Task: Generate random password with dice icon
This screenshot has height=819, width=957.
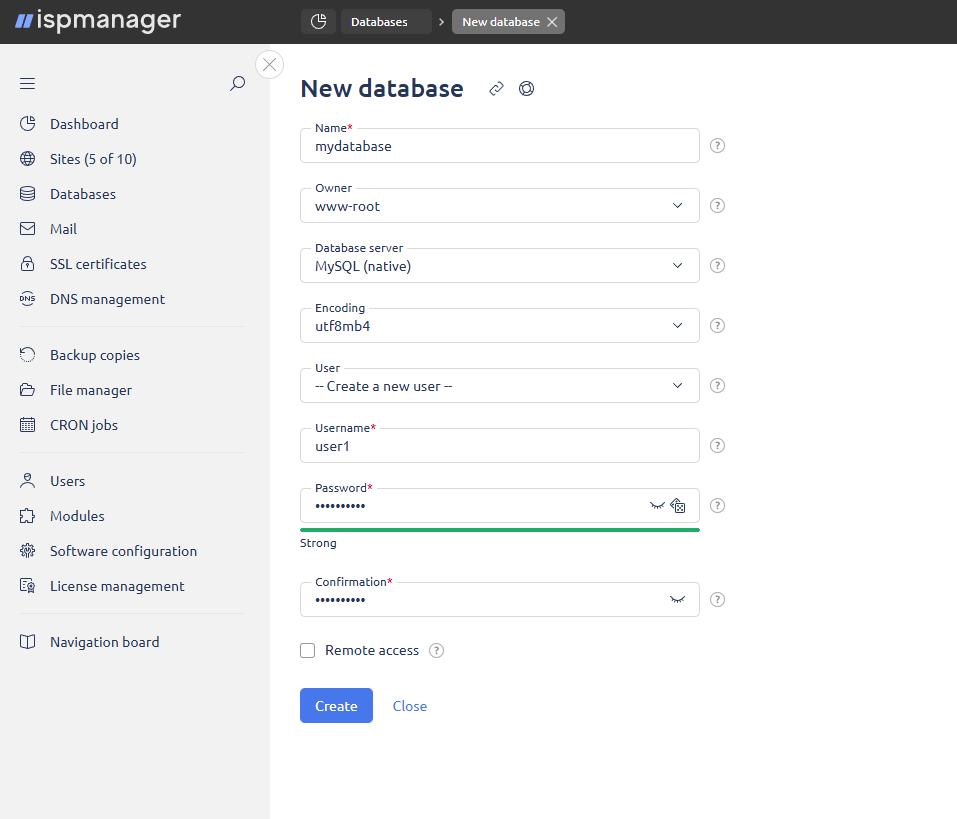Action: [678, 506]
